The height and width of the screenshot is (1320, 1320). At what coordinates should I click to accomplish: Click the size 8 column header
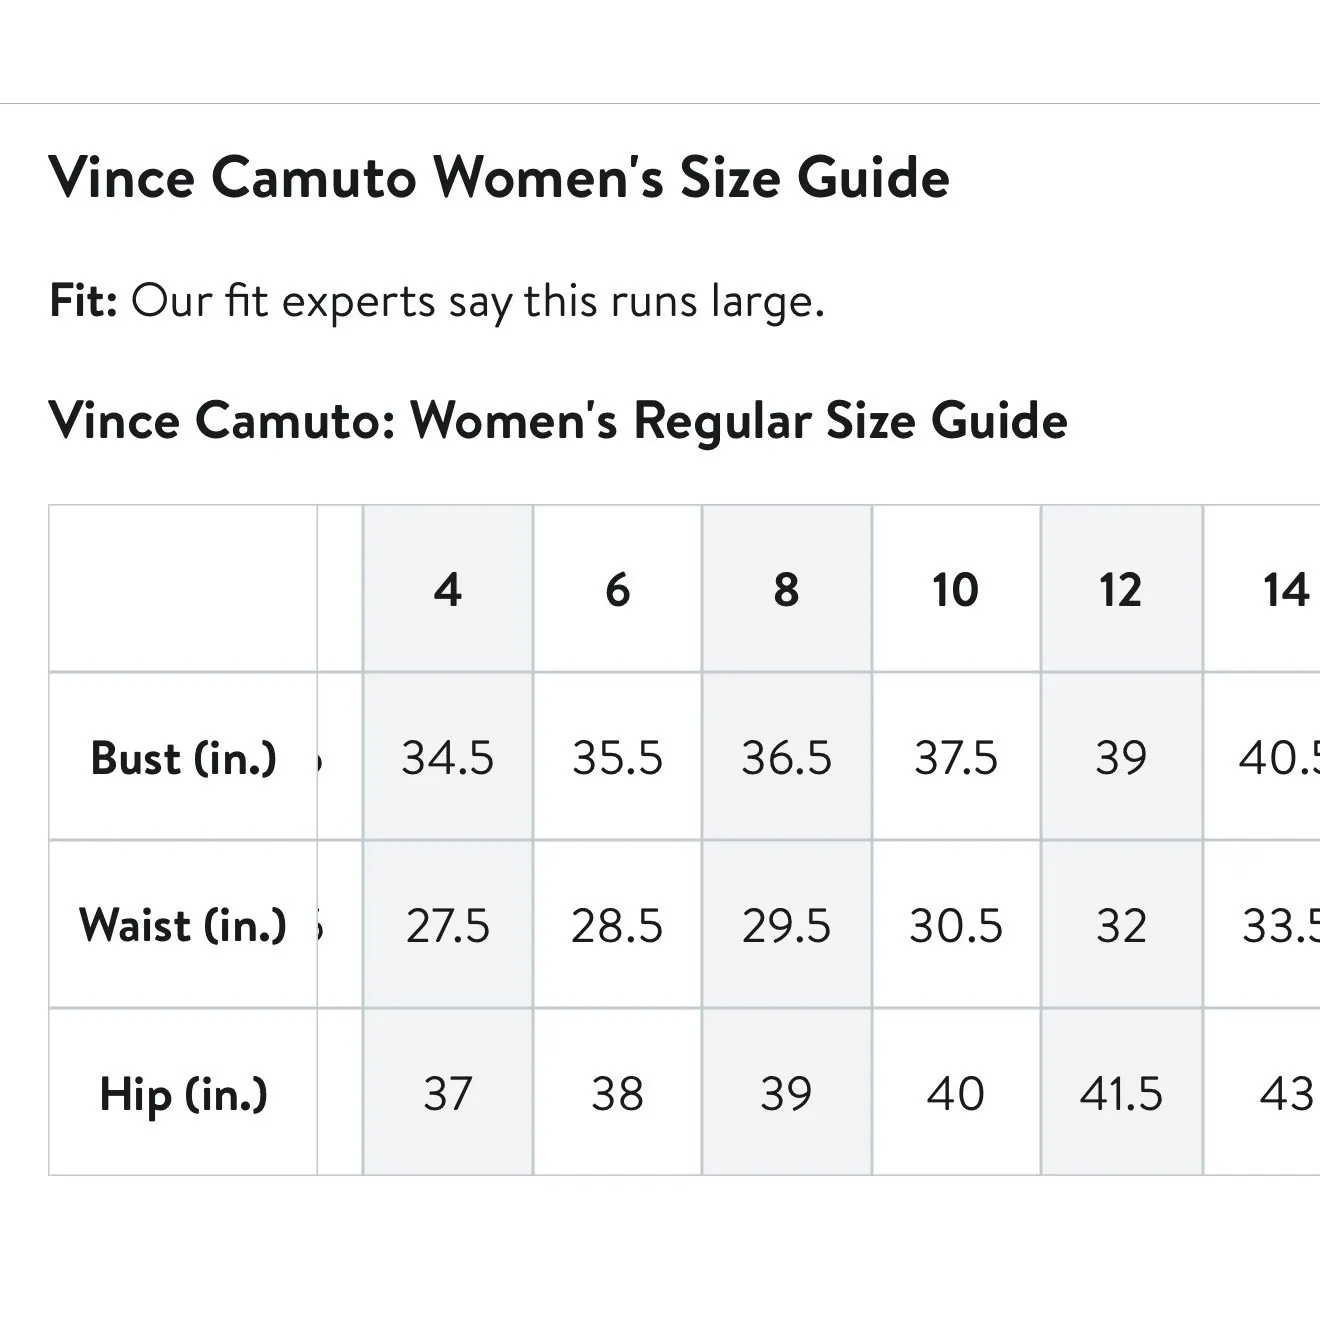pyautogui.click(x=786, y=590)
